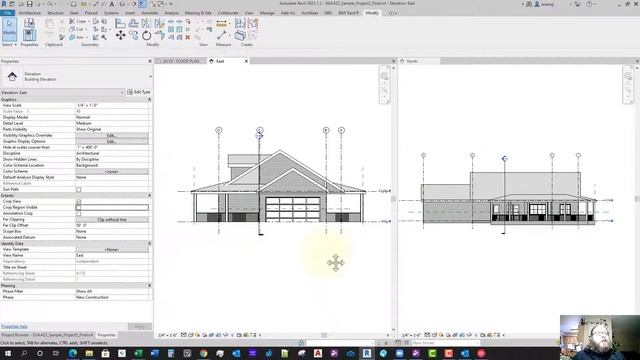Screen dimensions: 640x360
Task: Open Revit from the Windows taskbar
Action: (367, 353)
